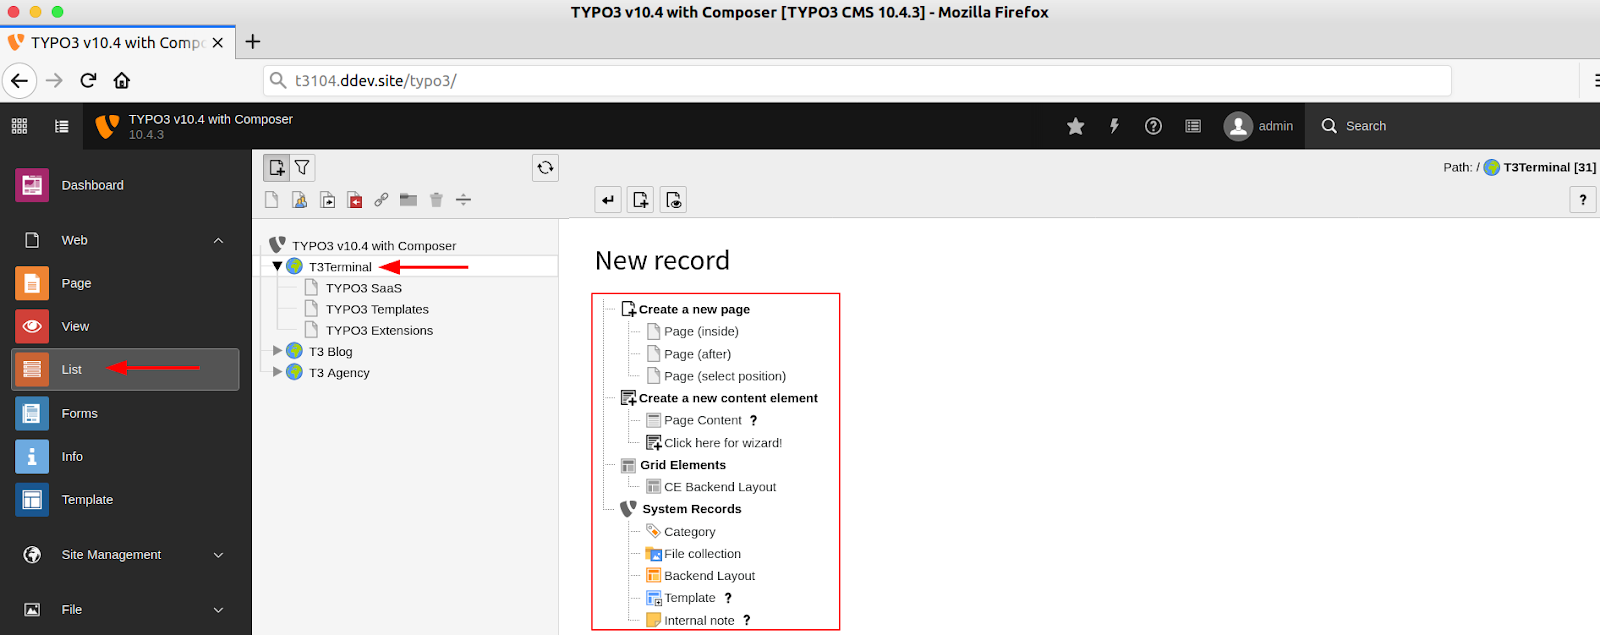Open the admin user menu

click(1258, 126)
